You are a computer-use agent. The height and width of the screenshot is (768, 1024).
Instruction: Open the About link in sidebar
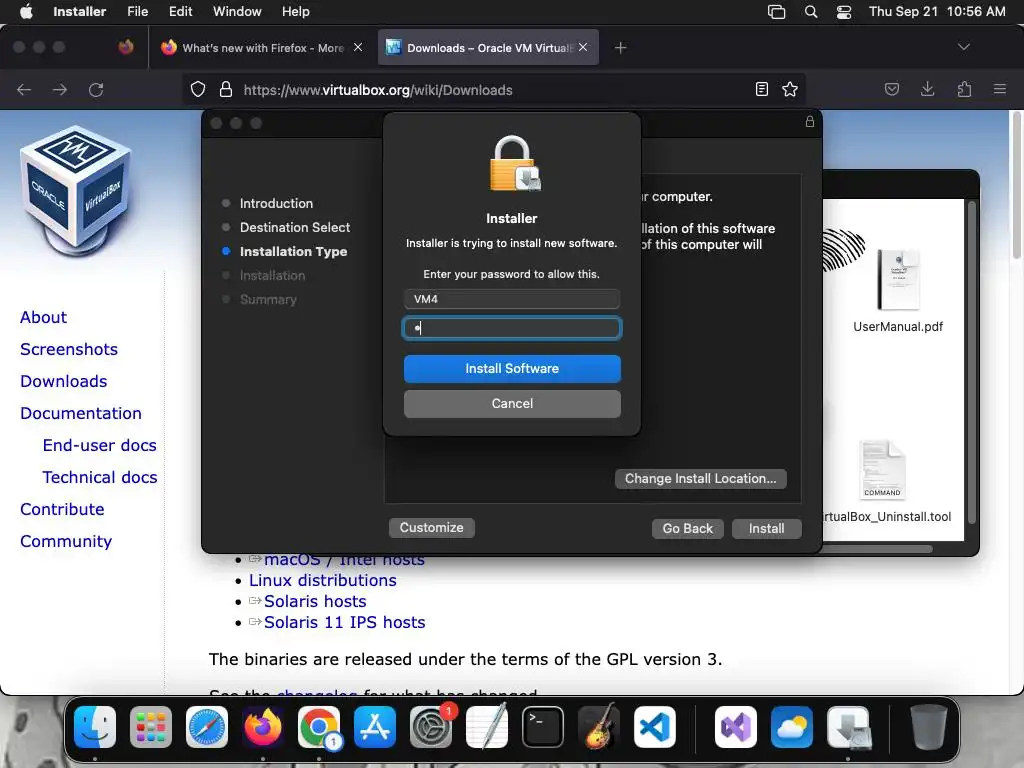pos(43,317)
